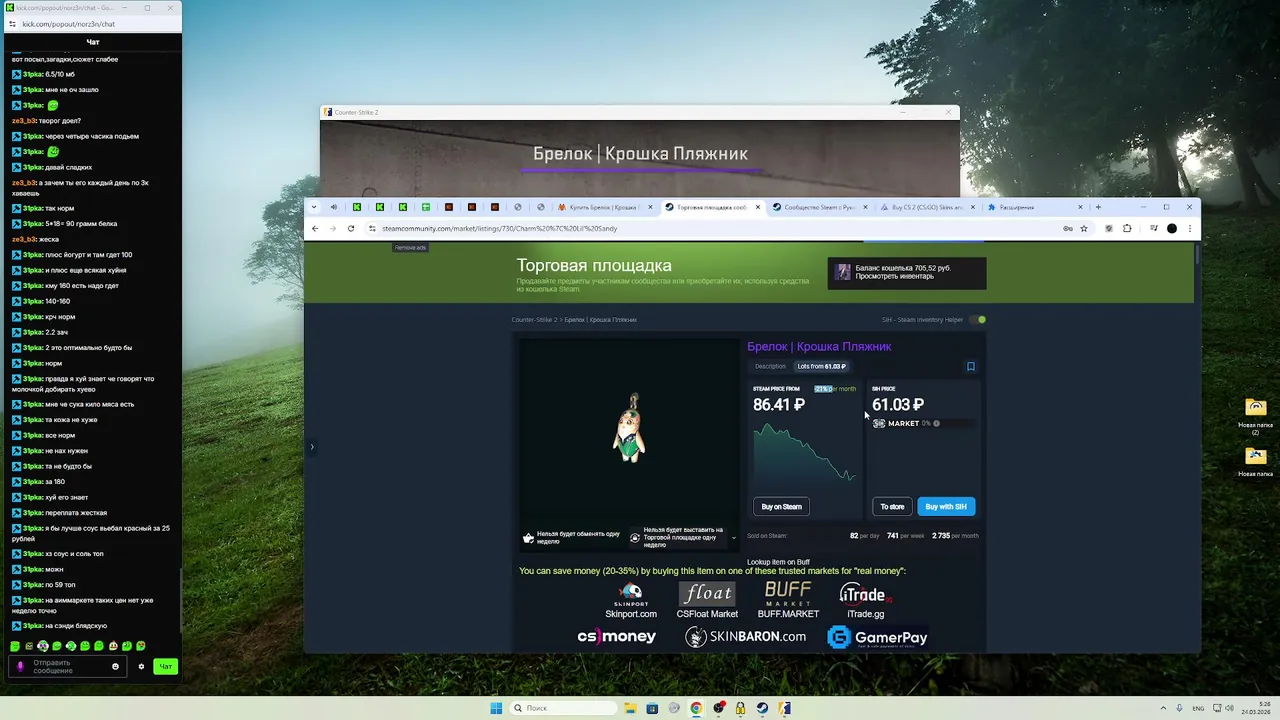Open the 'Новая папка' desktop folder
The height and width of the screenshot is (720, 1280).
pyautogui.click(x=1256, y=462)
